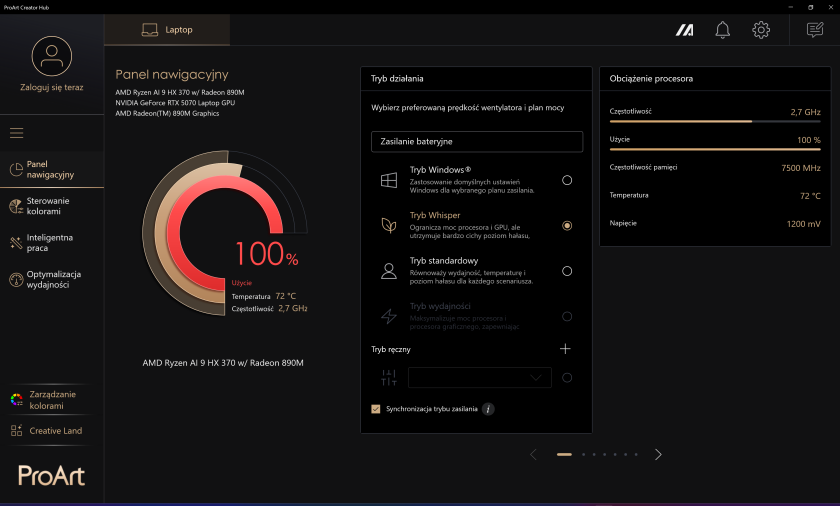The height and width of the screenshot is (506, 840).
Task: Click NVIDIA GeForce RTX 5070 Laptop GPU text
Action: click(175, 103)
